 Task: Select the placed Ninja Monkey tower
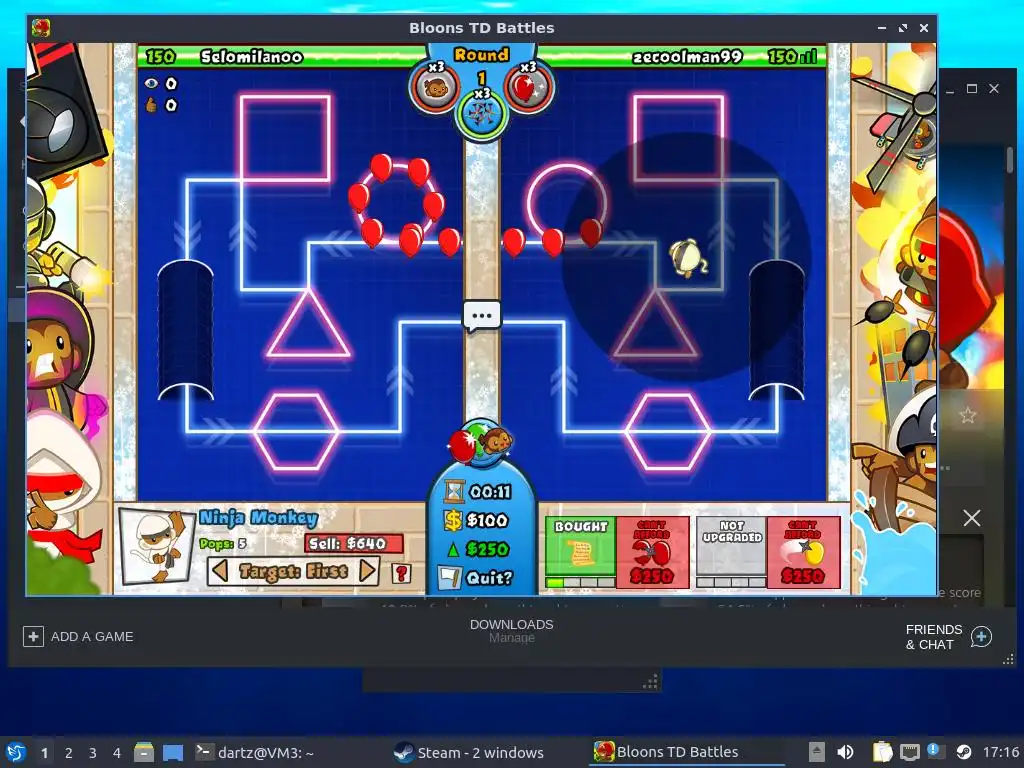click(688, 257)
